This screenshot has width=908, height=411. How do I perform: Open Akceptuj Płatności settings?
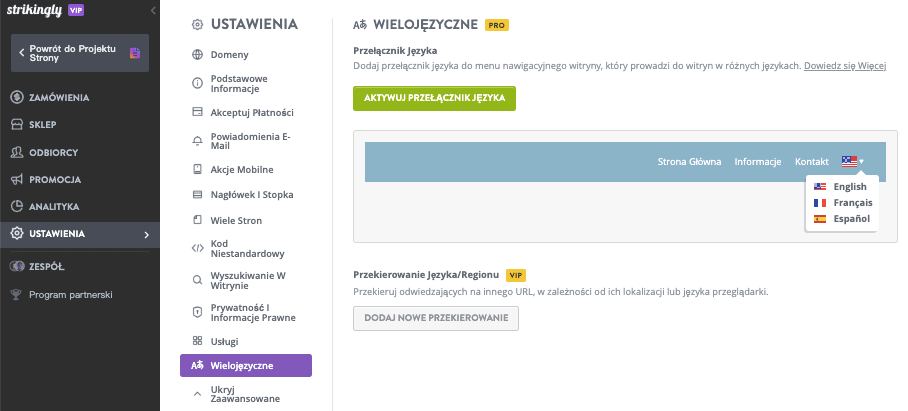(252, 112)
